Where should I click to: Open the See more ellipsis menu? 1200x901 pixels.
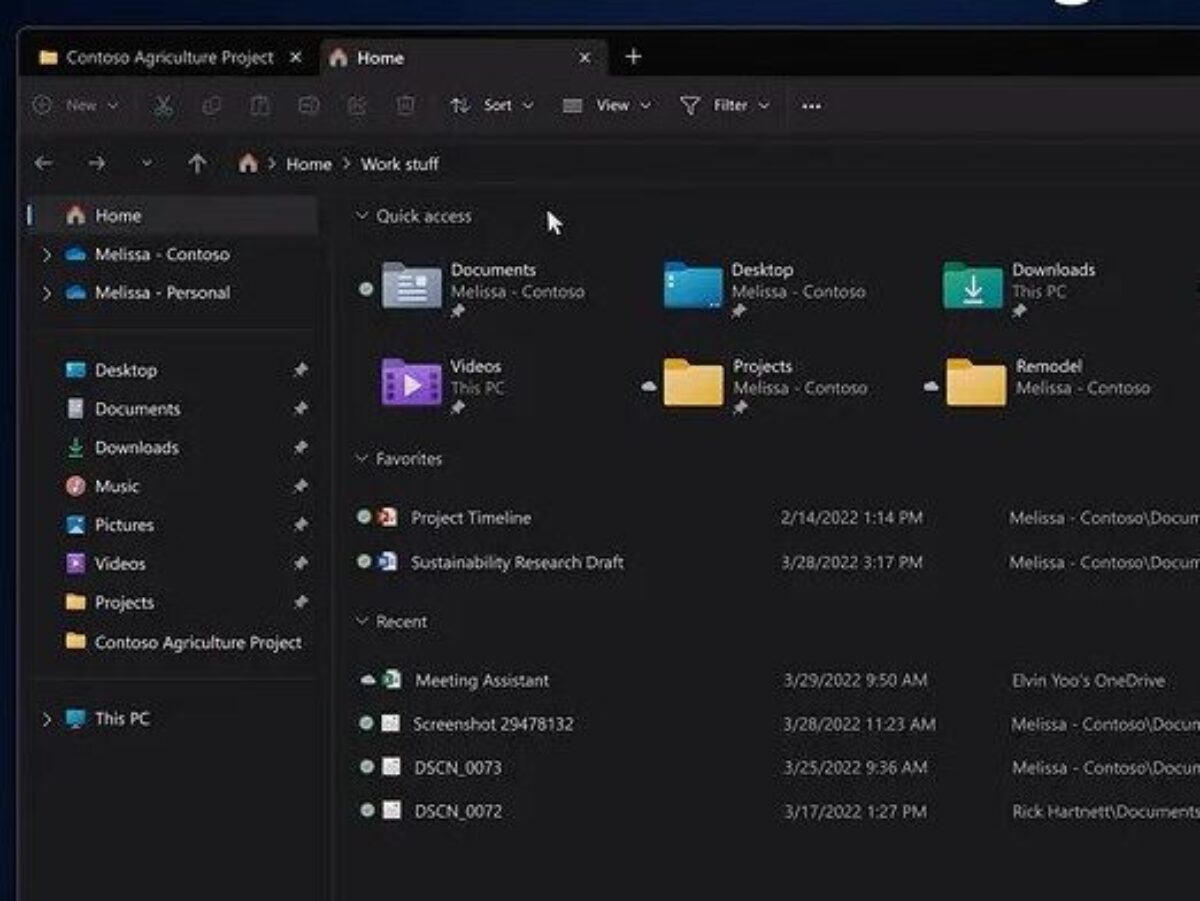pos(811,106)
